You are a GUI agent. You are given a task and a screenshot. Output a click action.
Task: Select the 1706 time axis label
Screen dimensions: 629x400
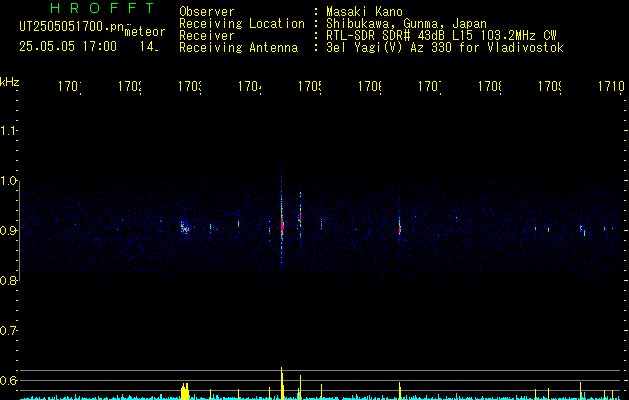tap(370, 86)
